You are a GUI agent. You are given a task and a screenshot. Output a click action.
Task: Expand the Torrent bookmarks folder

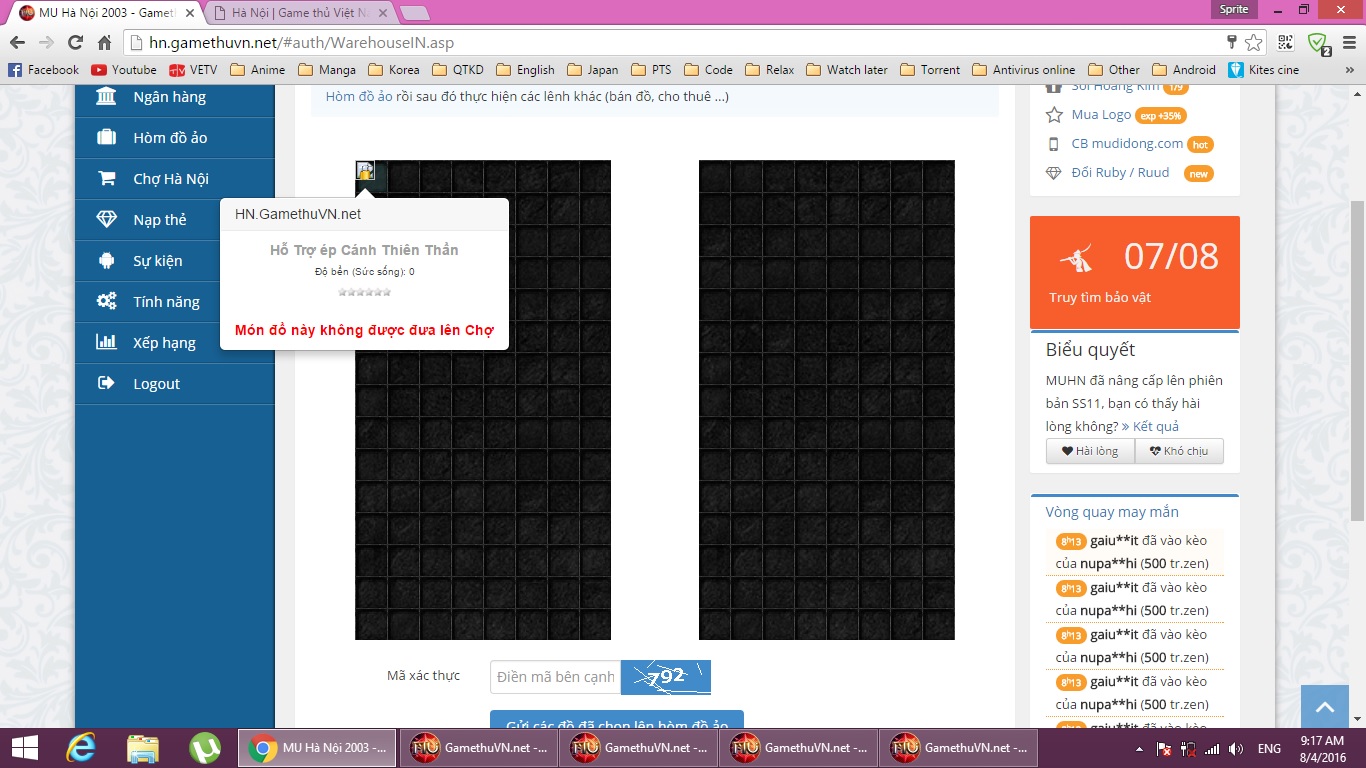(930, 70)
